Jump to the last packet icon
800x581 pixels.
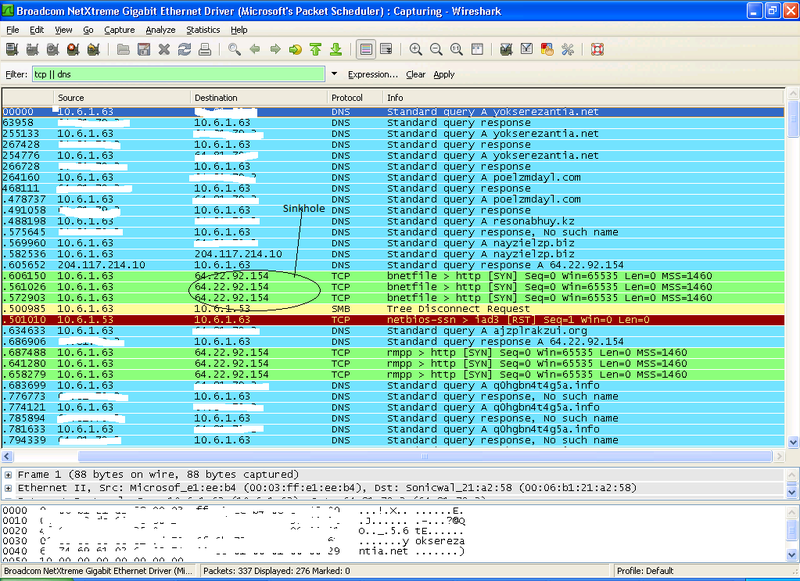point(336,49)
